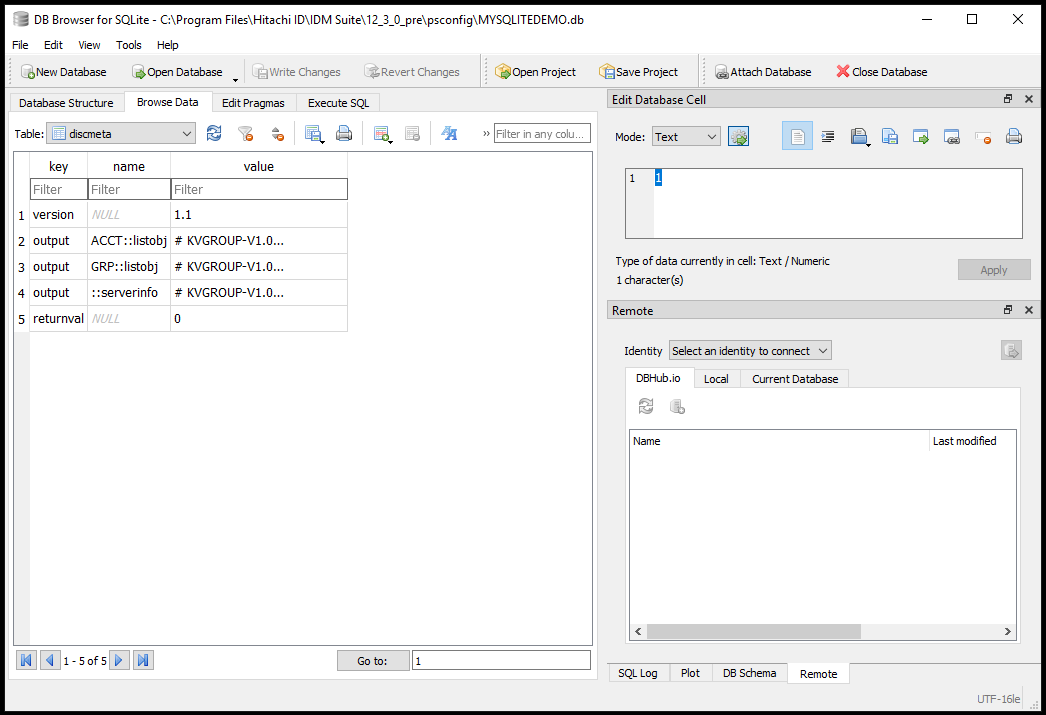Switch to the Execute SQL tab
The height and width of the screenshot is (715, 1046).
338,103
